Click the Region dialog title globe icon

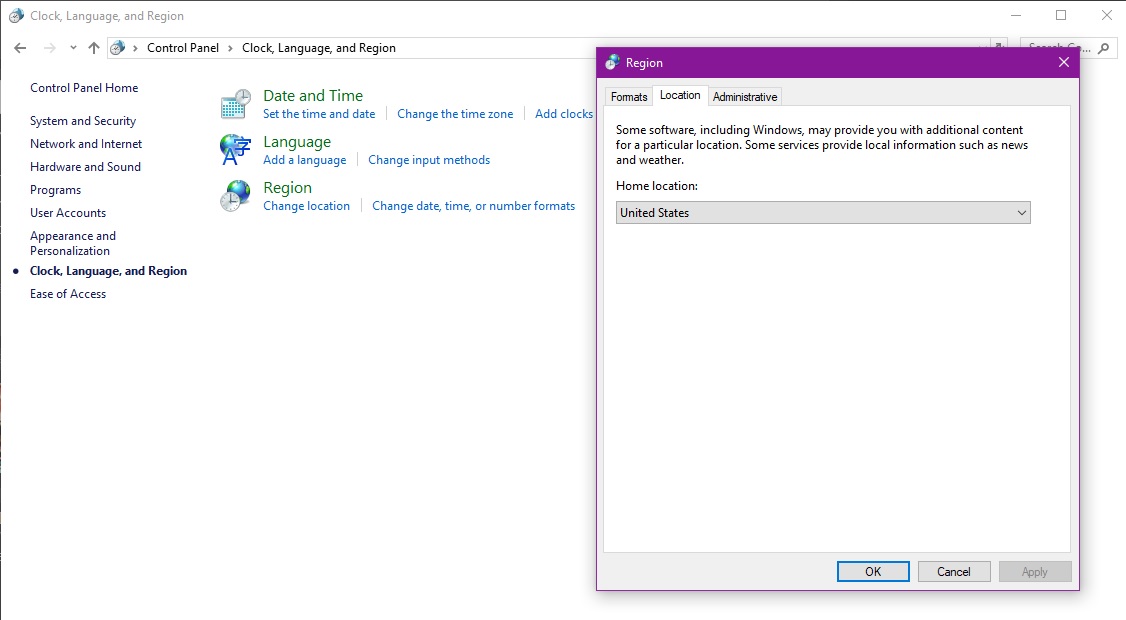(x=612, y=63)
